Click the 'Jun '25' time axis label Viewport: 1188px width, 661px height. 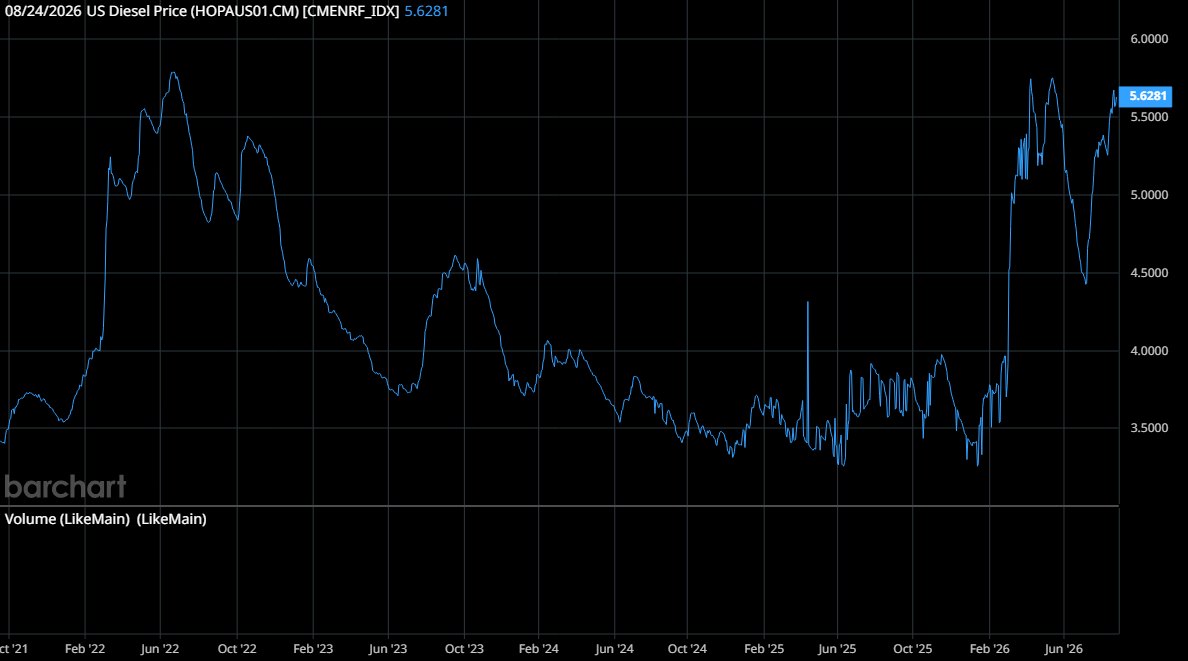coord(837,649)
